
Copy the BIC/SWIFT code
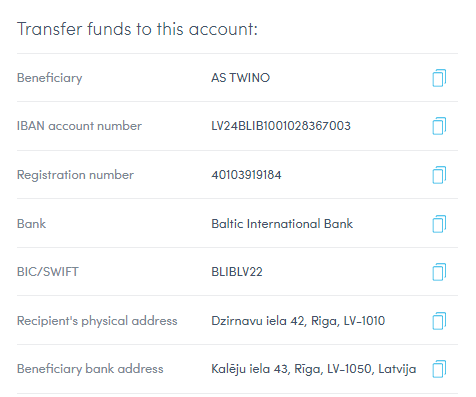click(x=439, y=272)
